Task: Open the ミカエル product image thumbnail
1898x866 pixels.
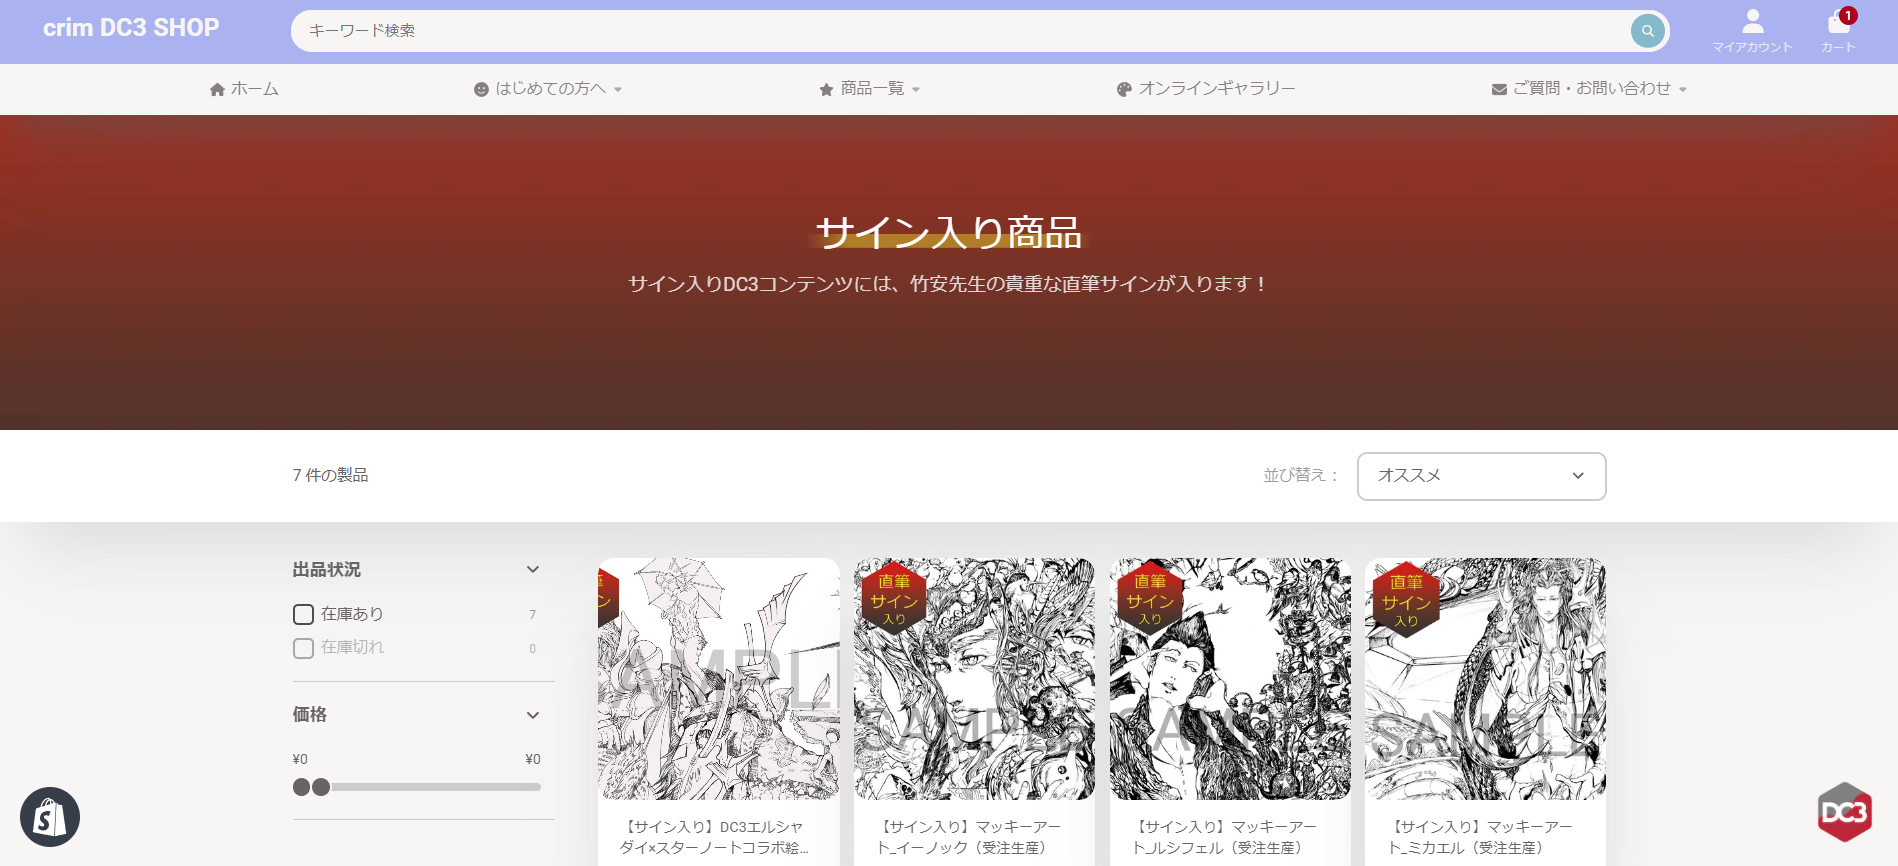Action: (1486, 679)
